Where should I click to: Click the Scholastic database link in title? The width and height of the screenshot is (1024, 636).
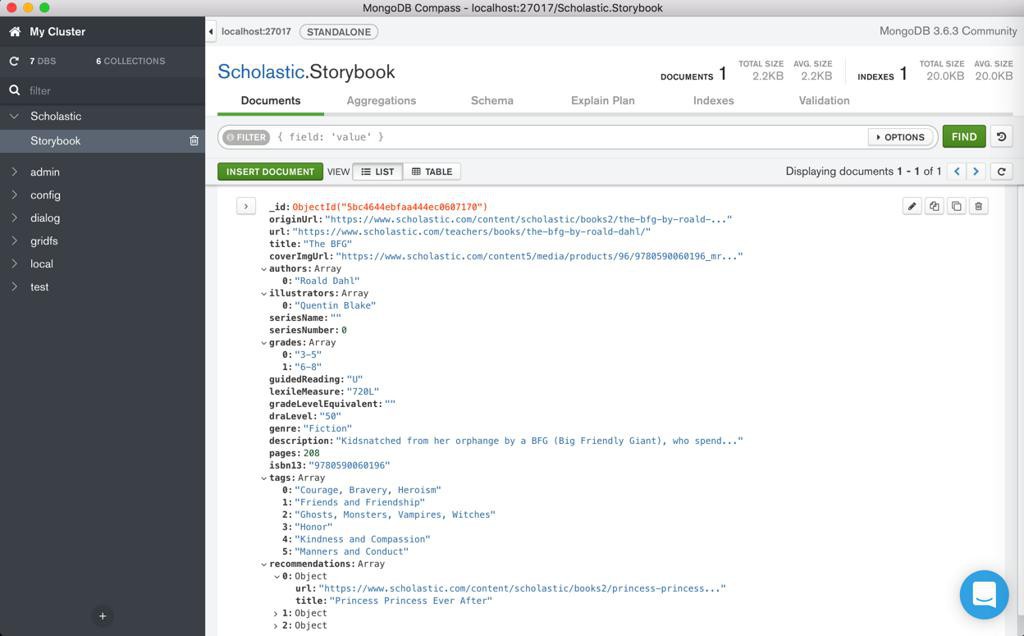point(261,72)
